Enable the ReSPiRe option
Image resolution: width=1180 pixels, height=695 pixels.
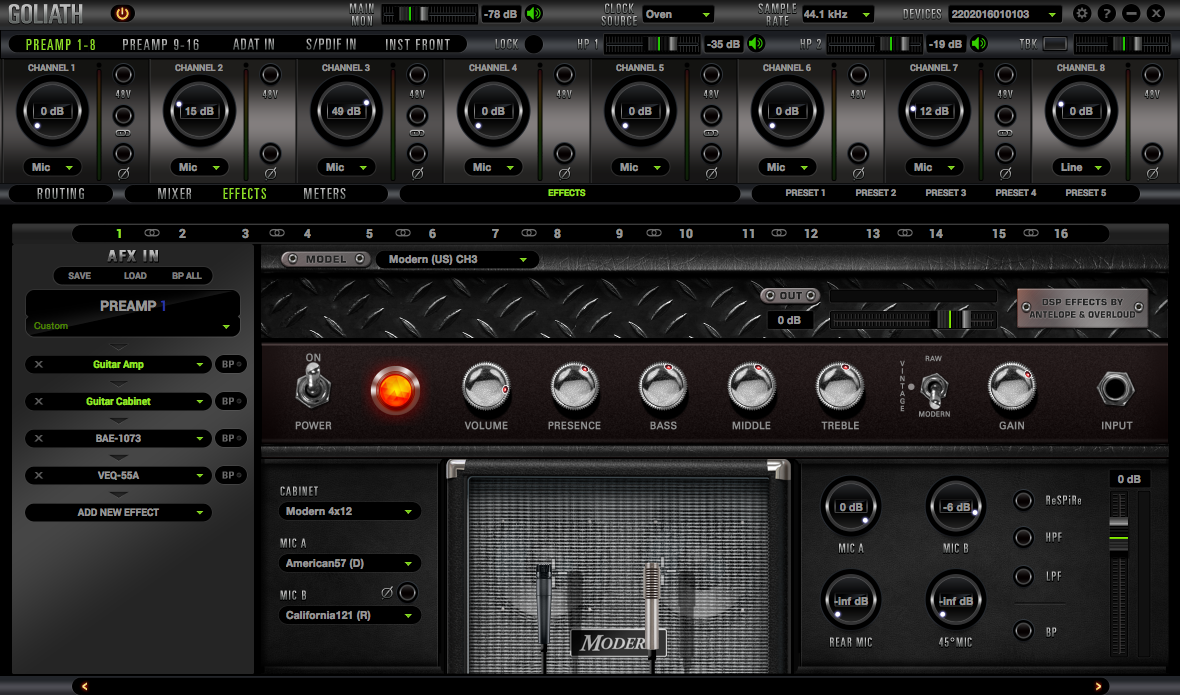1023,500
